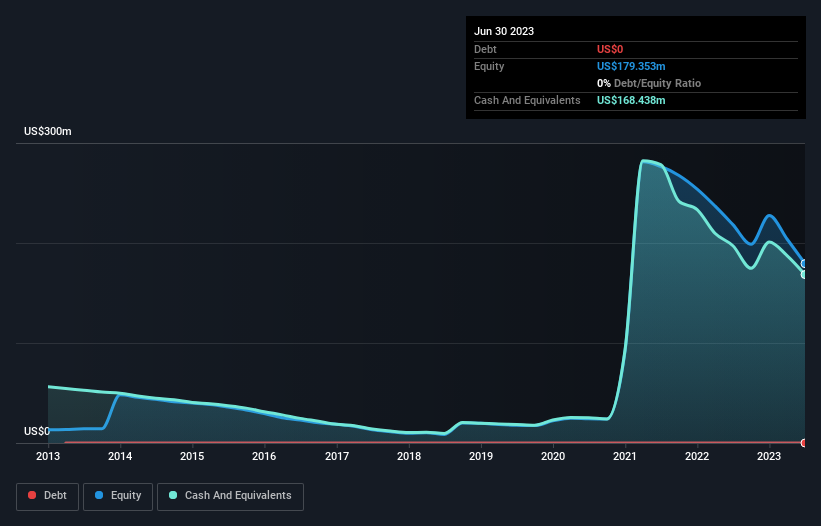Select the 2022 x-axis label
Screen dimensions: 821x526
697,456
